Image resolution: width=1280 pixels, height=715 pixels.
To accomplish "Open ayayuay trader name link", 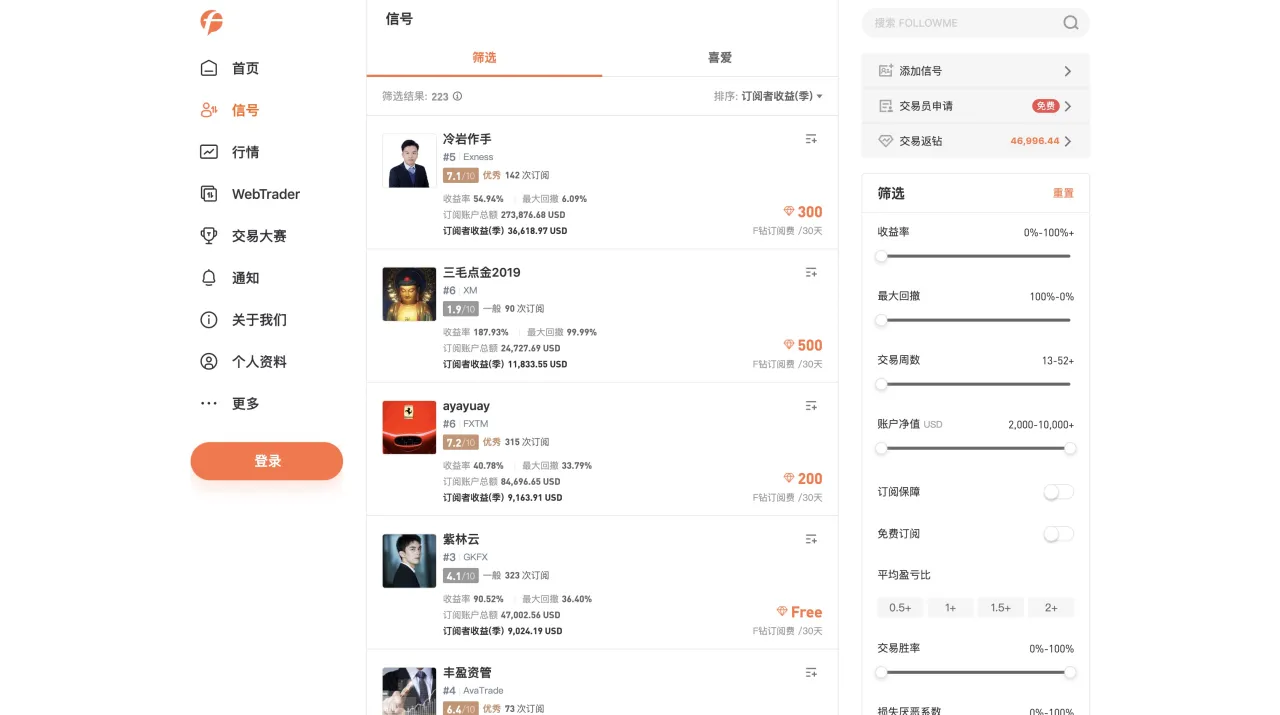I will (466, 406).
